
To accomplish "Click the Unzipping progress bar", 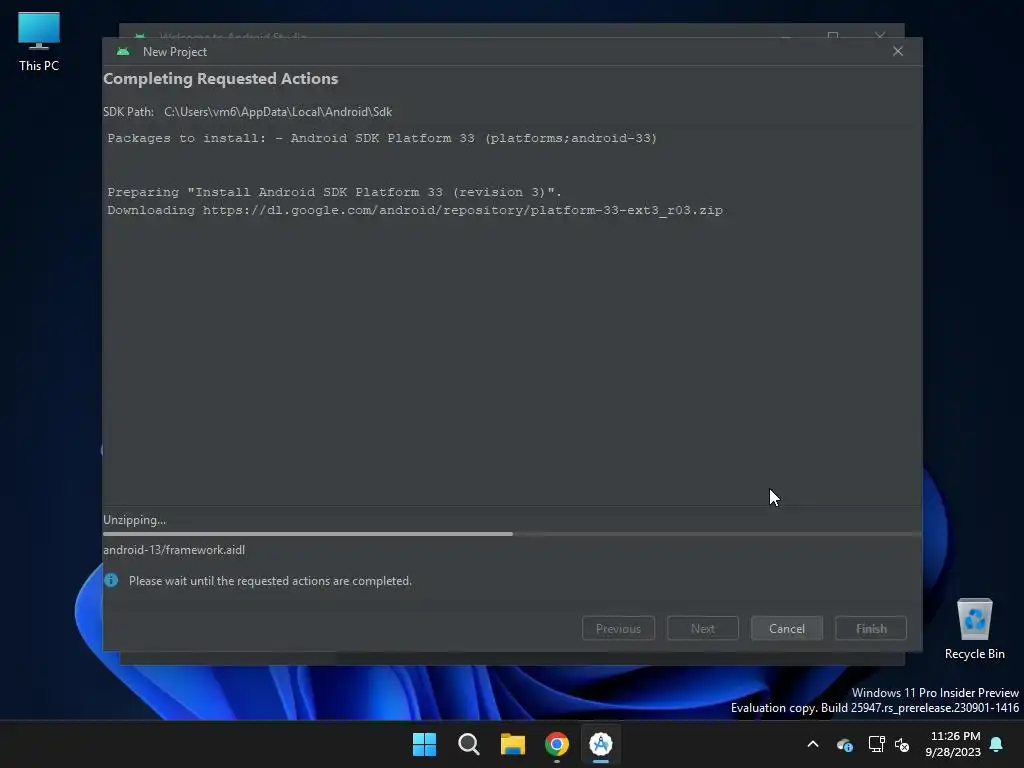I will pos(512,534).
